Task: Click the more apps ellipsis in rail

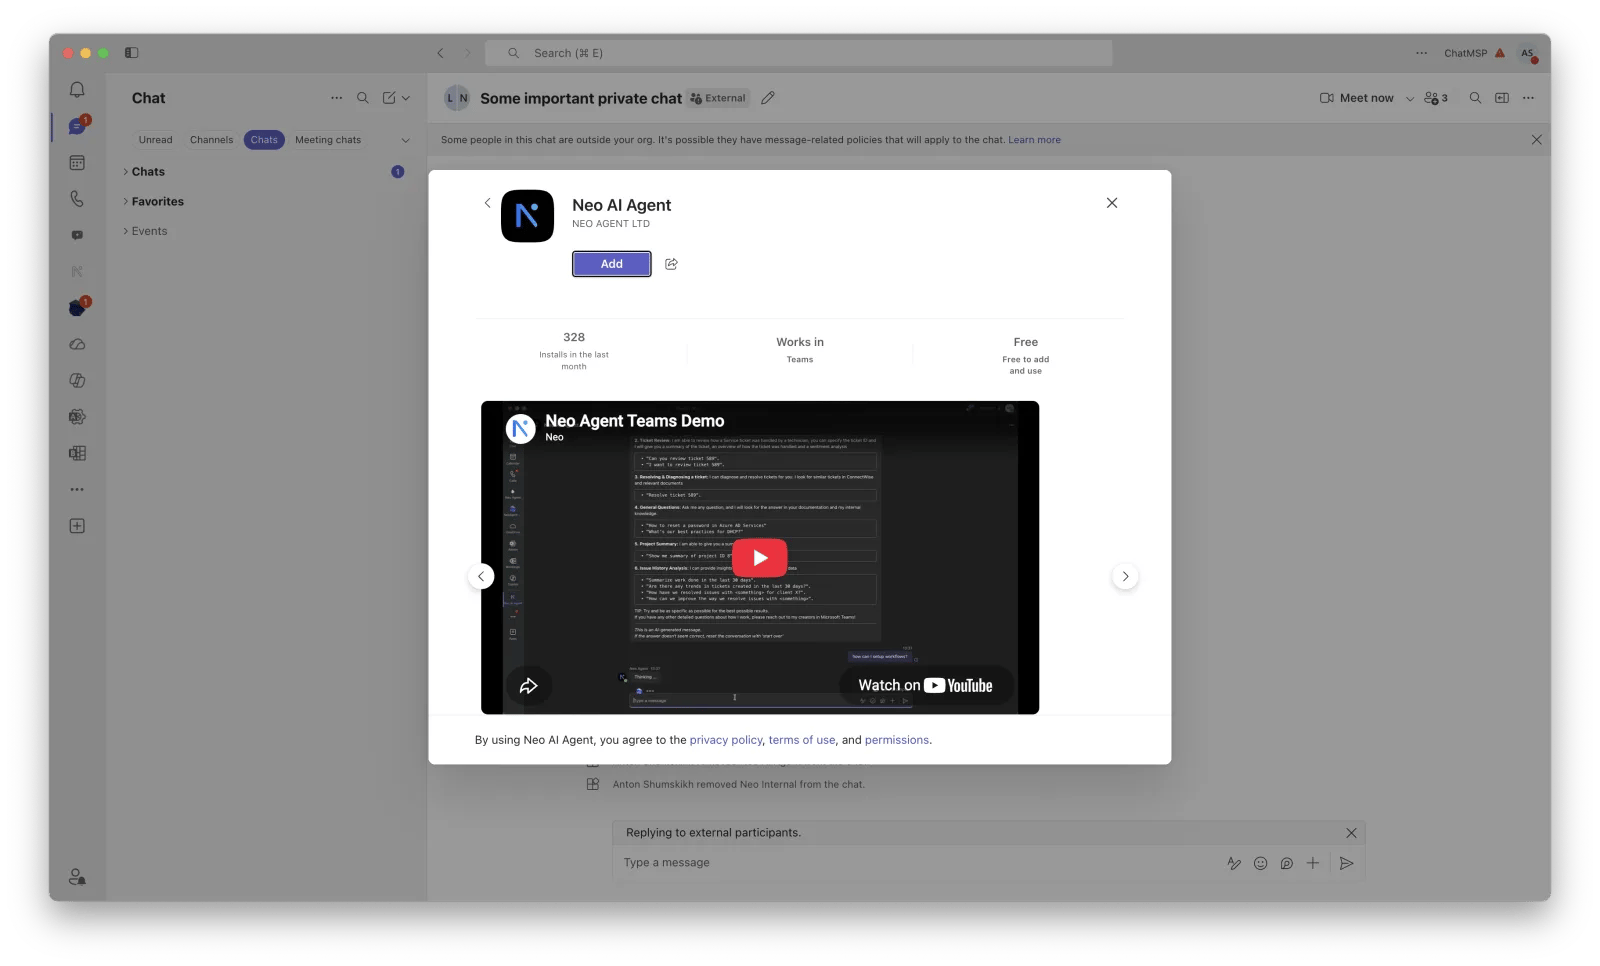Action: pyautogui.click(x=77, y=489)
